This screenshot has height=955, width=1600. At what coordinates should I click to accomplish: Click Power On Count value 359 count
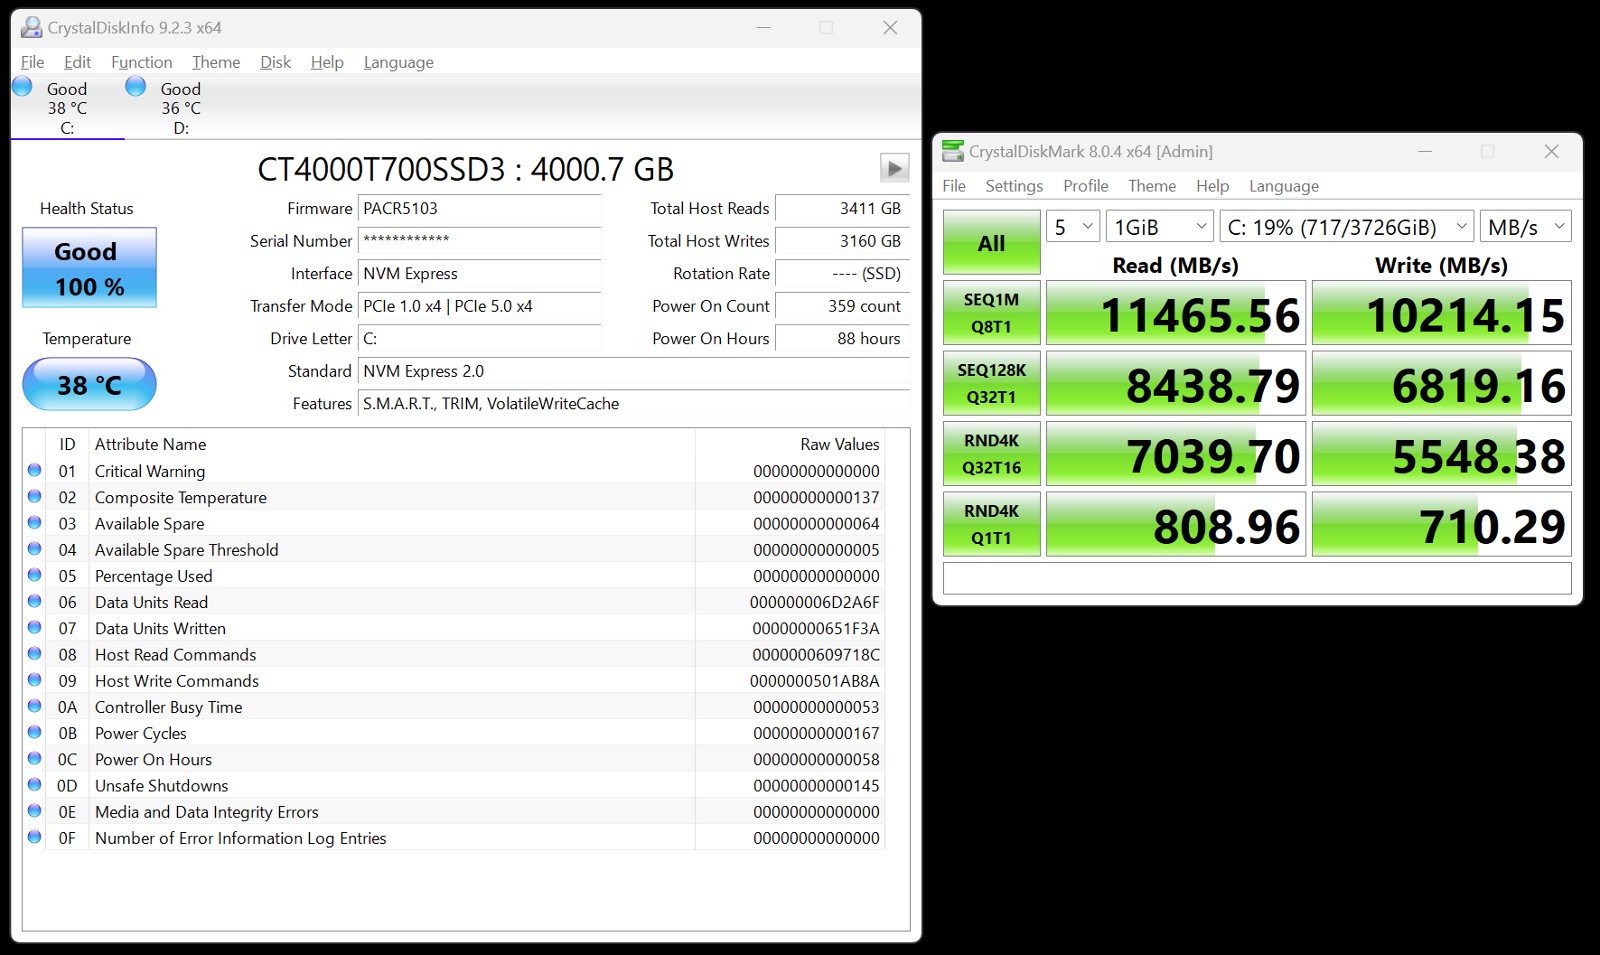[x=842, y=306]
